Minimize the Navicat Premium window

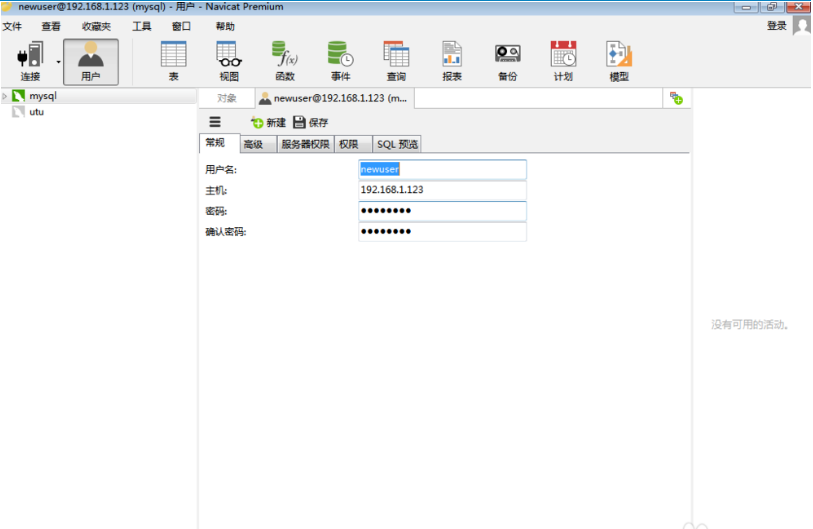746,7
